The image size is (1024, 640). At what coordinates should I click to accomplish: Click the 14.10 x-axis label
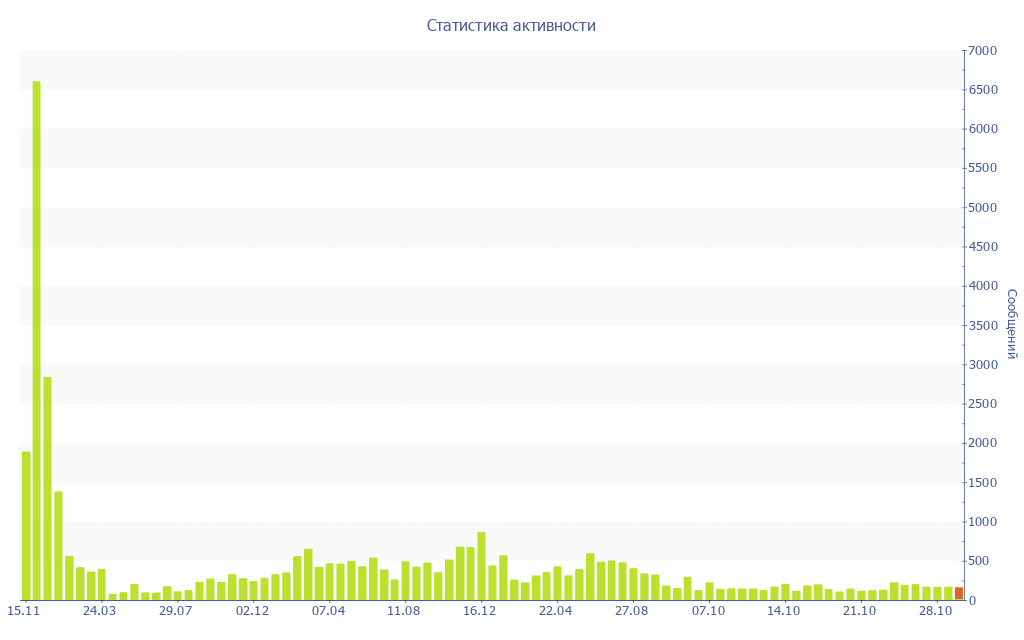tap(784, 611)
